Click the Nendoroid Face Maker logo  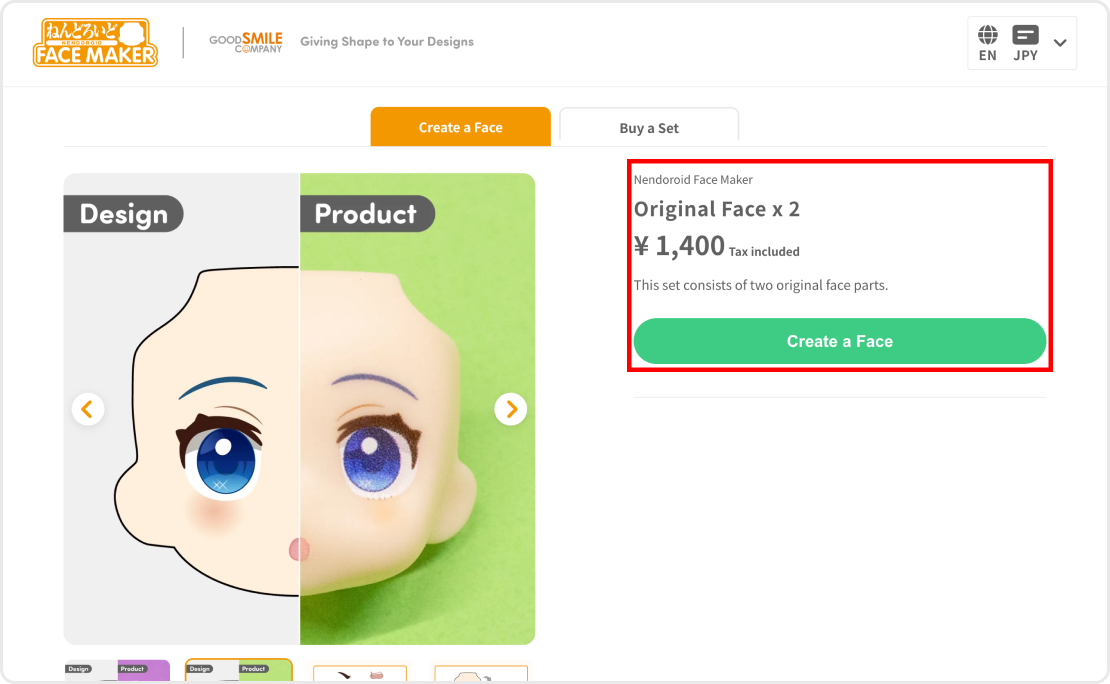[x=95, y=42]
